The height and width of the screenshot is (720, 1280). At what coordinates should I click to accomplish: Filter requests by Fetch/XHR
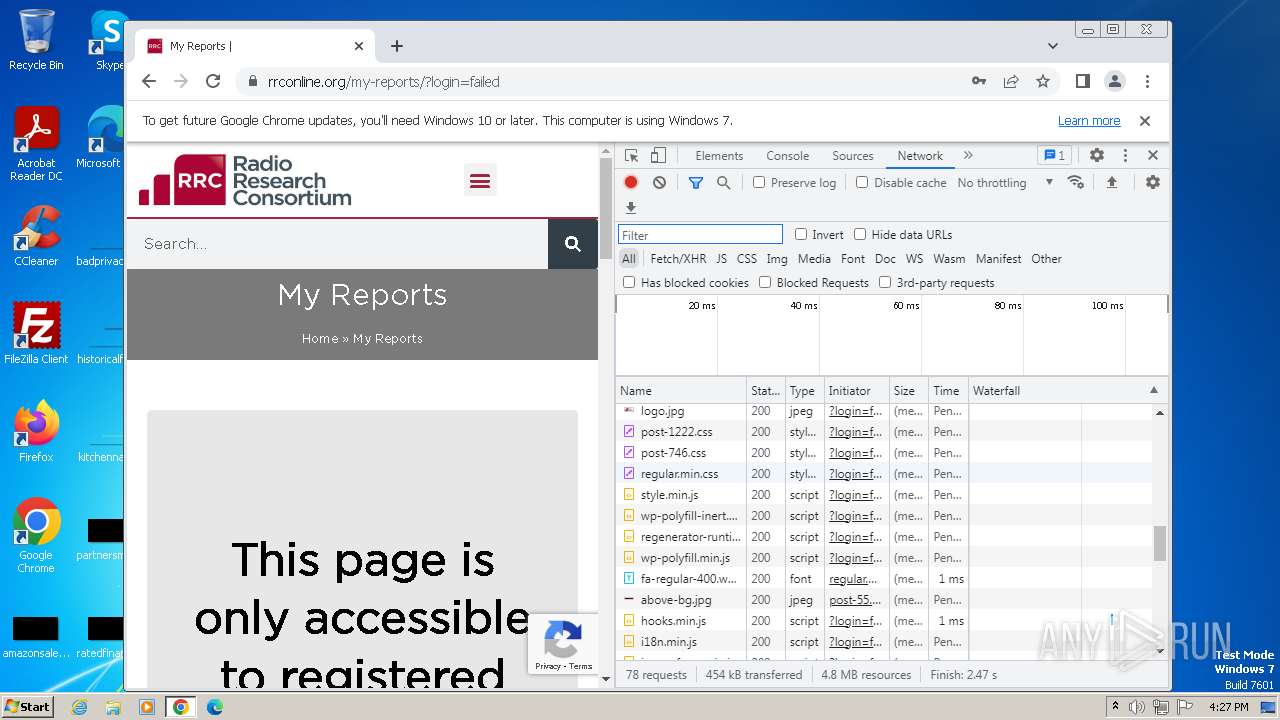click(x=678, y=259)
